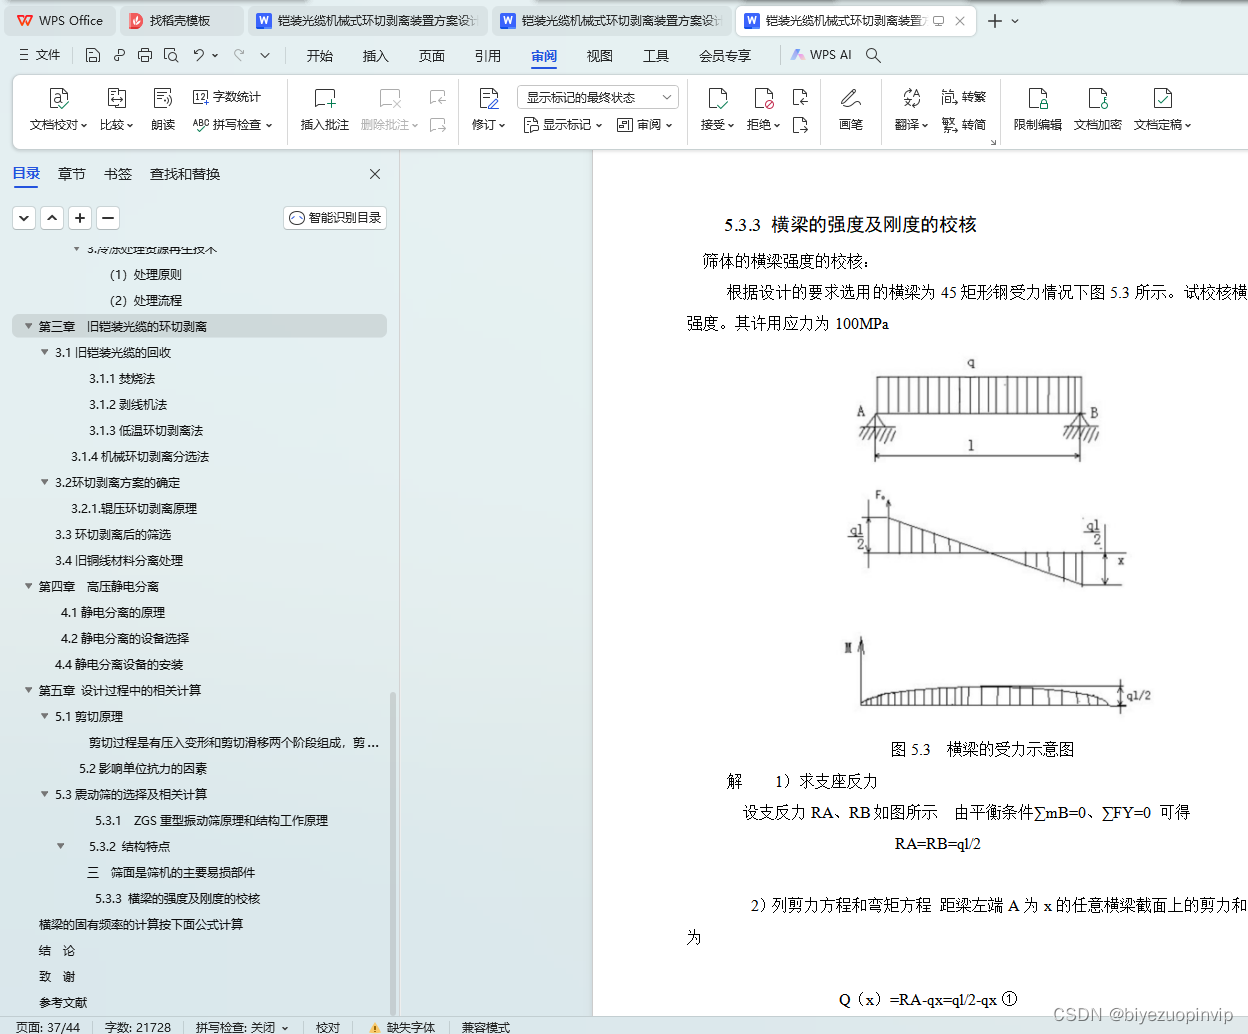Click 字数: 21728 in status bar

click(138, 1027)
